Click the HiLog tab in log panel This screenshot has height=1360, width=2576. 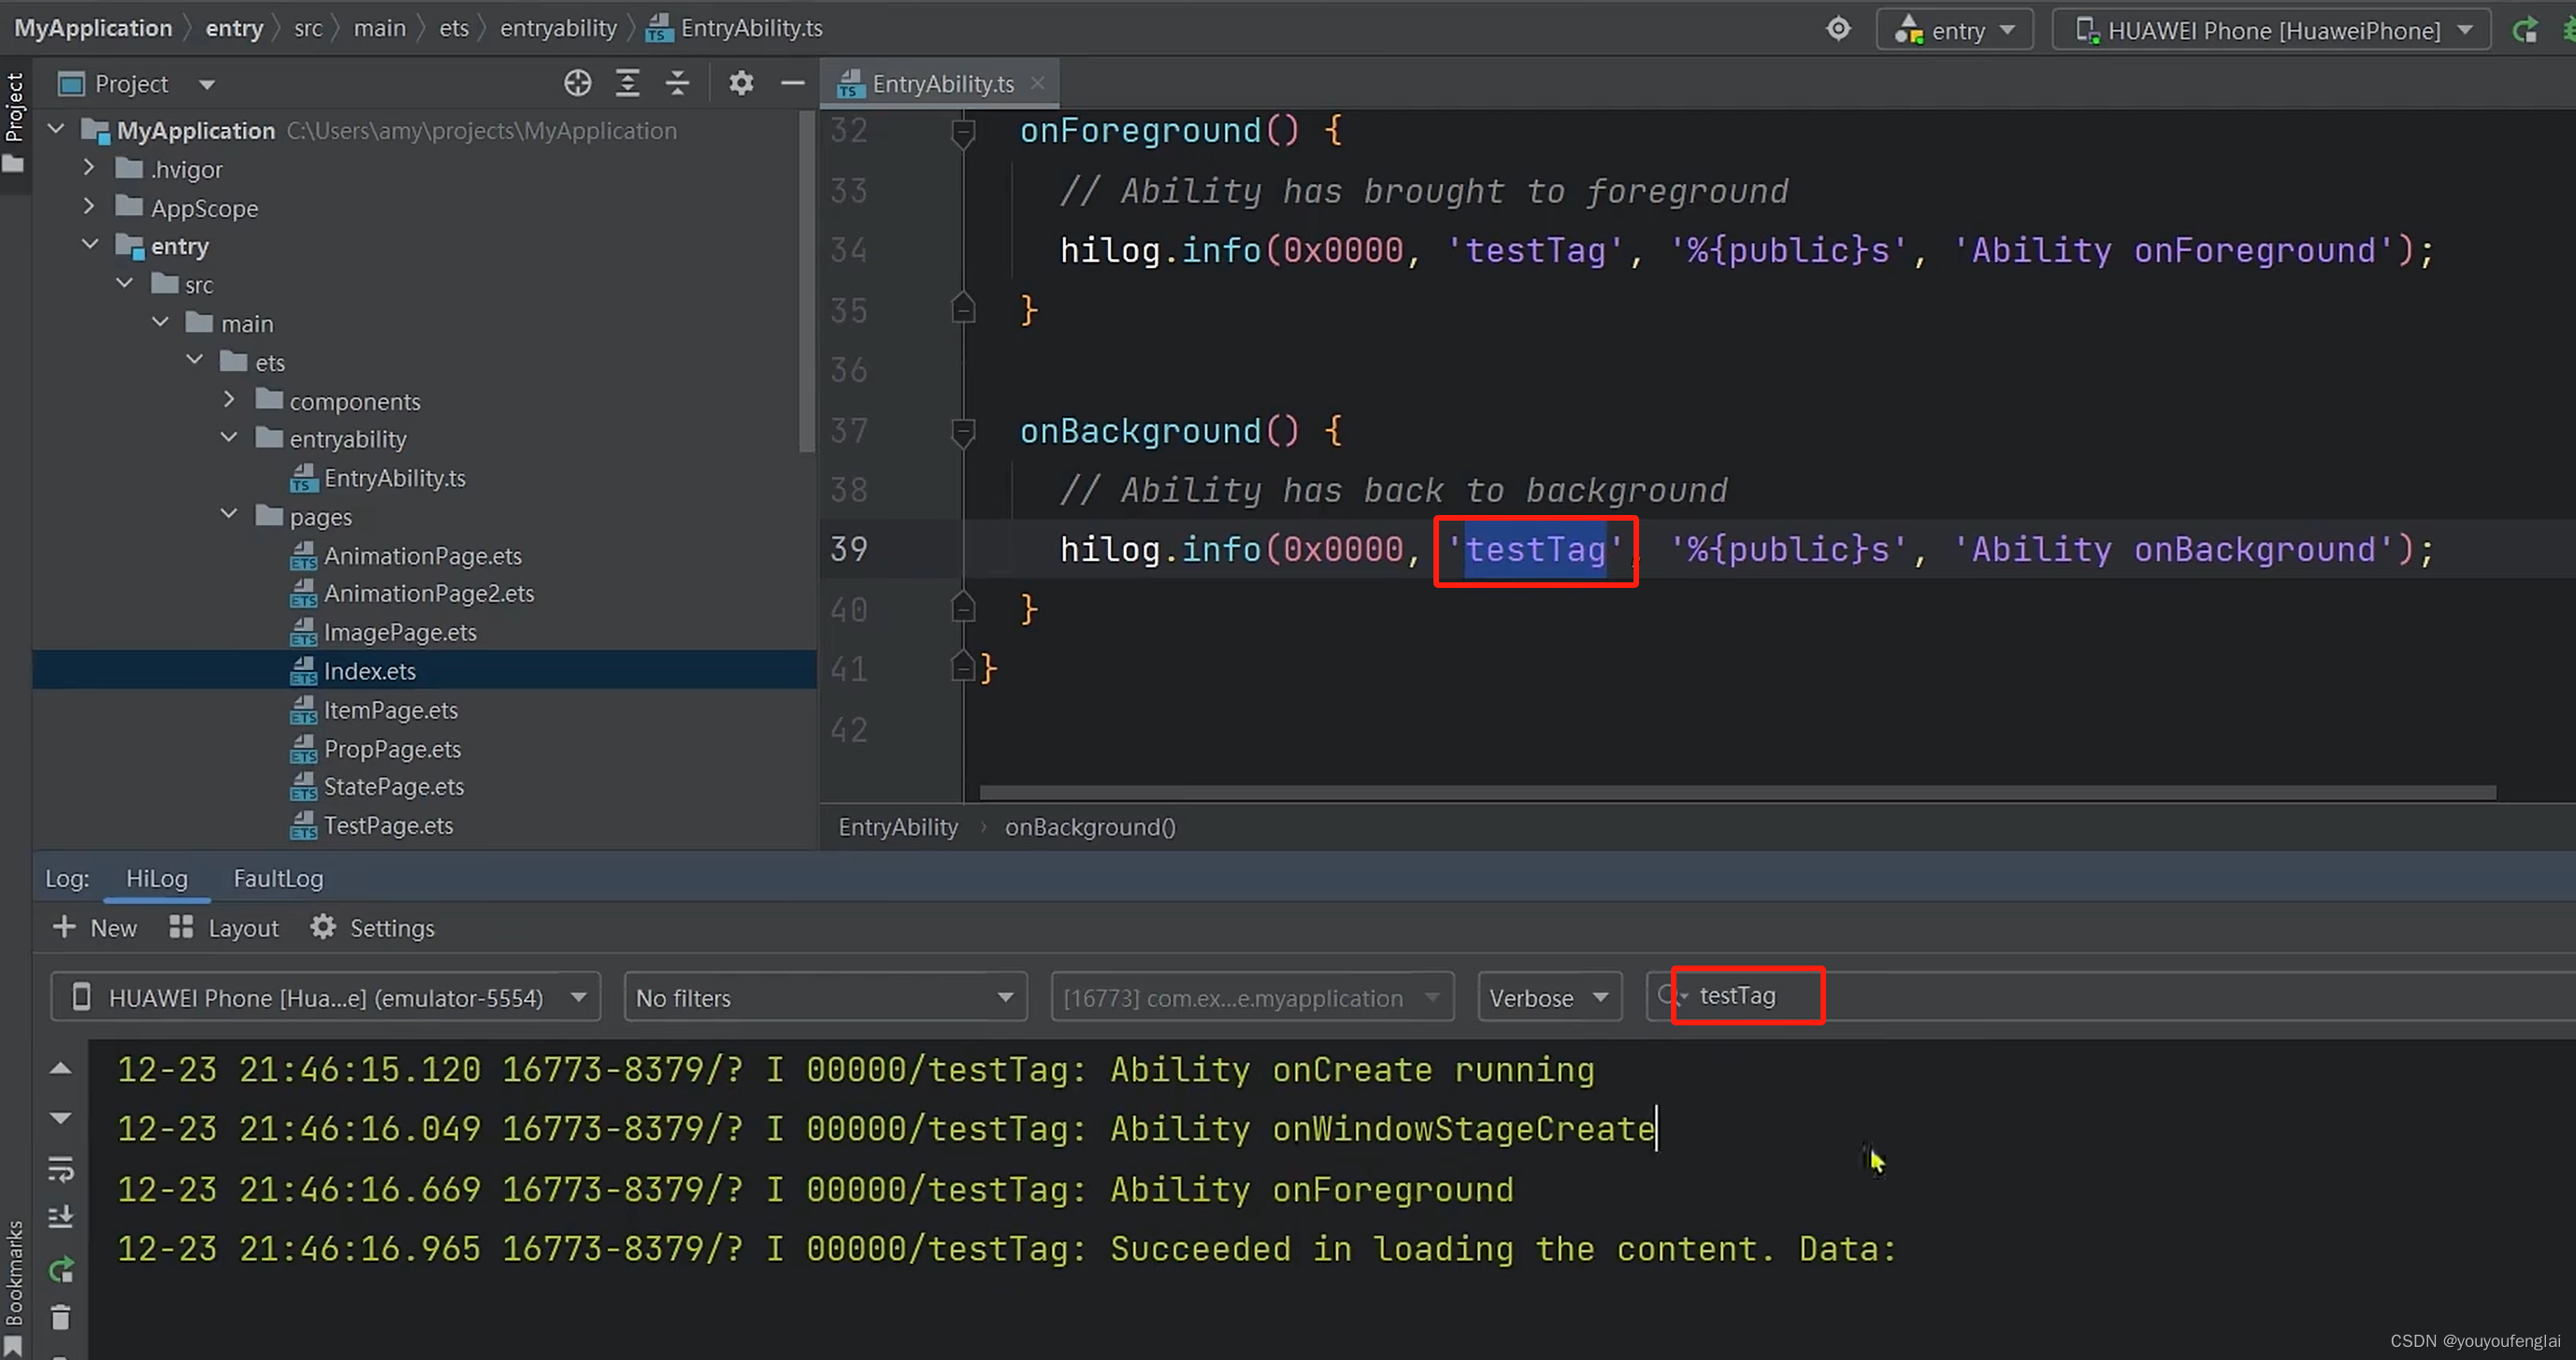coord(155,877)
